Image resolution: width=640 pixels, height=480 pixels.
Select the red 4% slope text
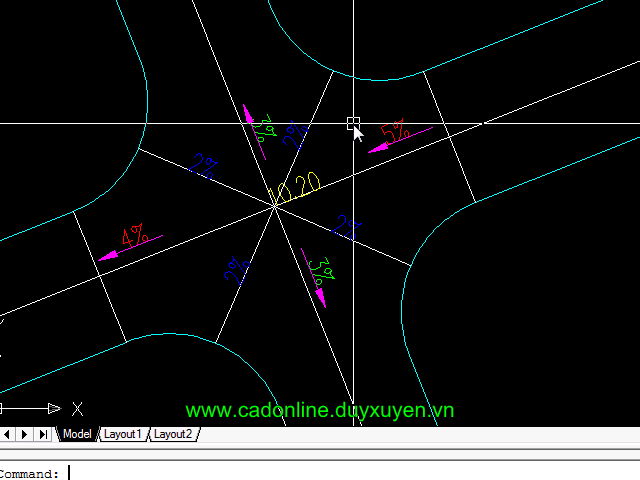click(x=135, y=236)
